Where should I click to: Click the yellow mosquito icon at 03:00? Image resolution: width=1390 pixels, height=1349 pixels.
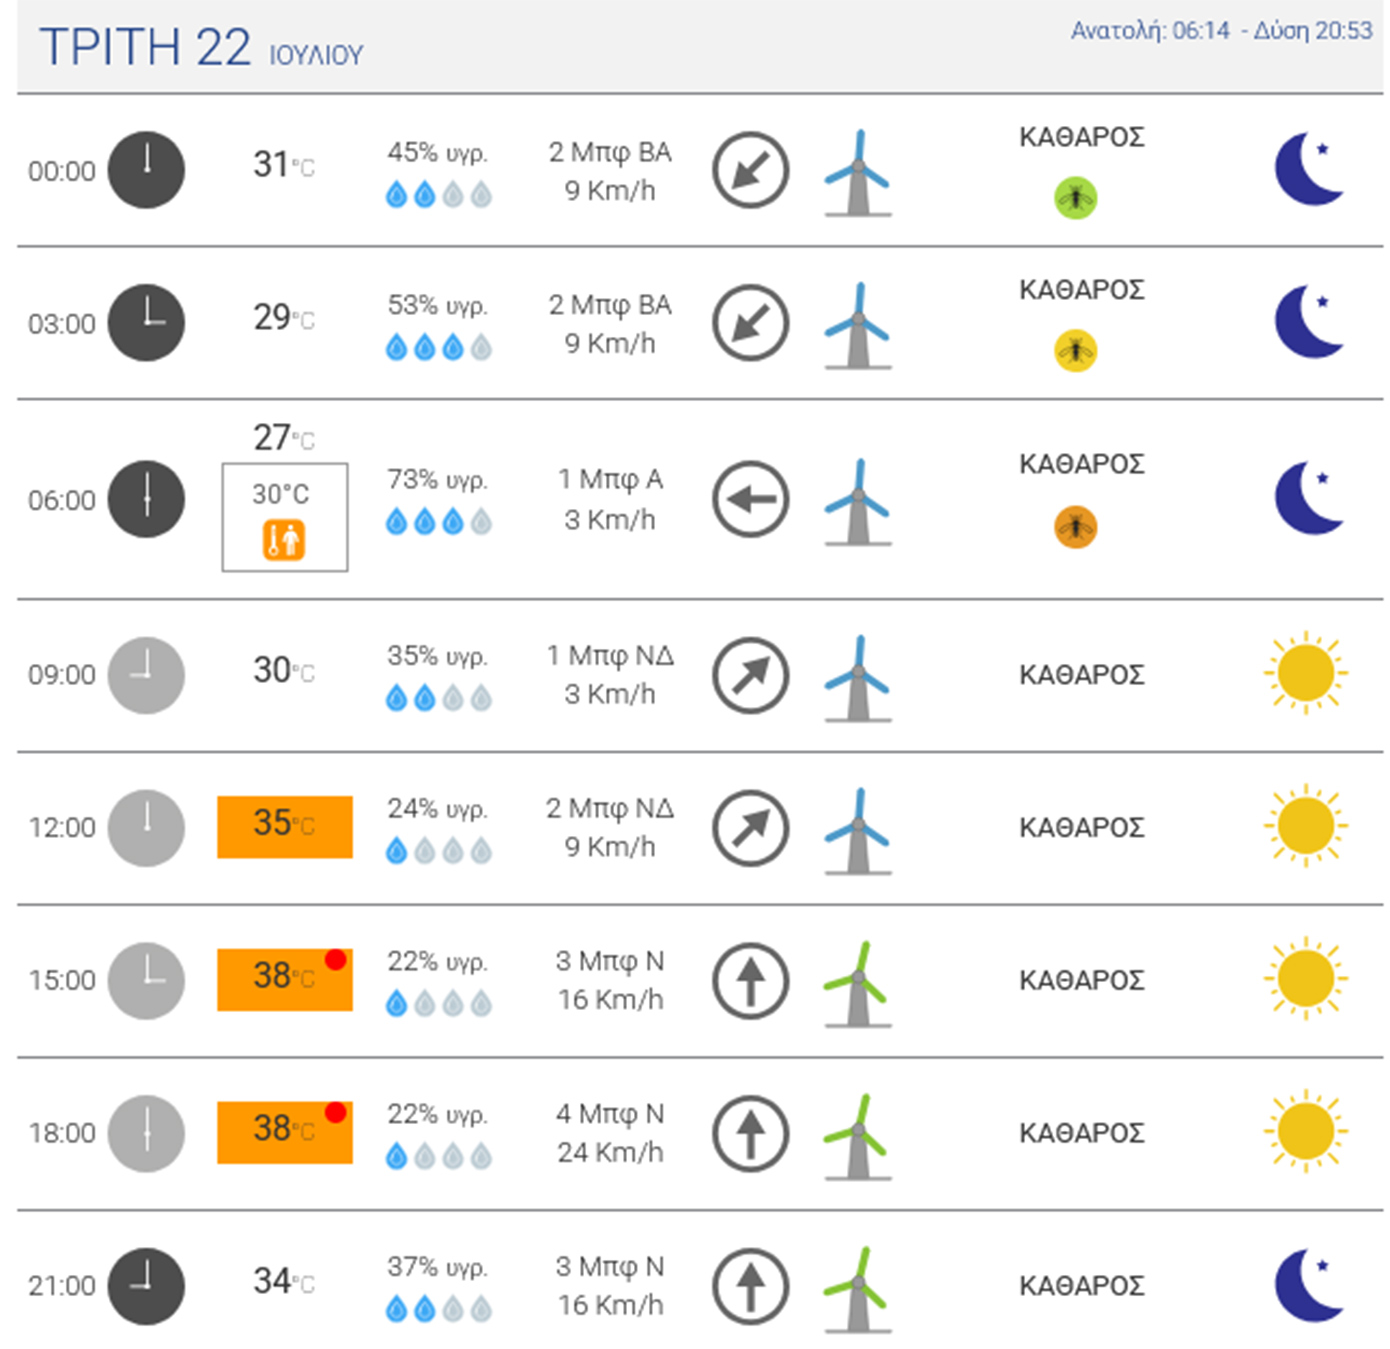pos(1075,350)
